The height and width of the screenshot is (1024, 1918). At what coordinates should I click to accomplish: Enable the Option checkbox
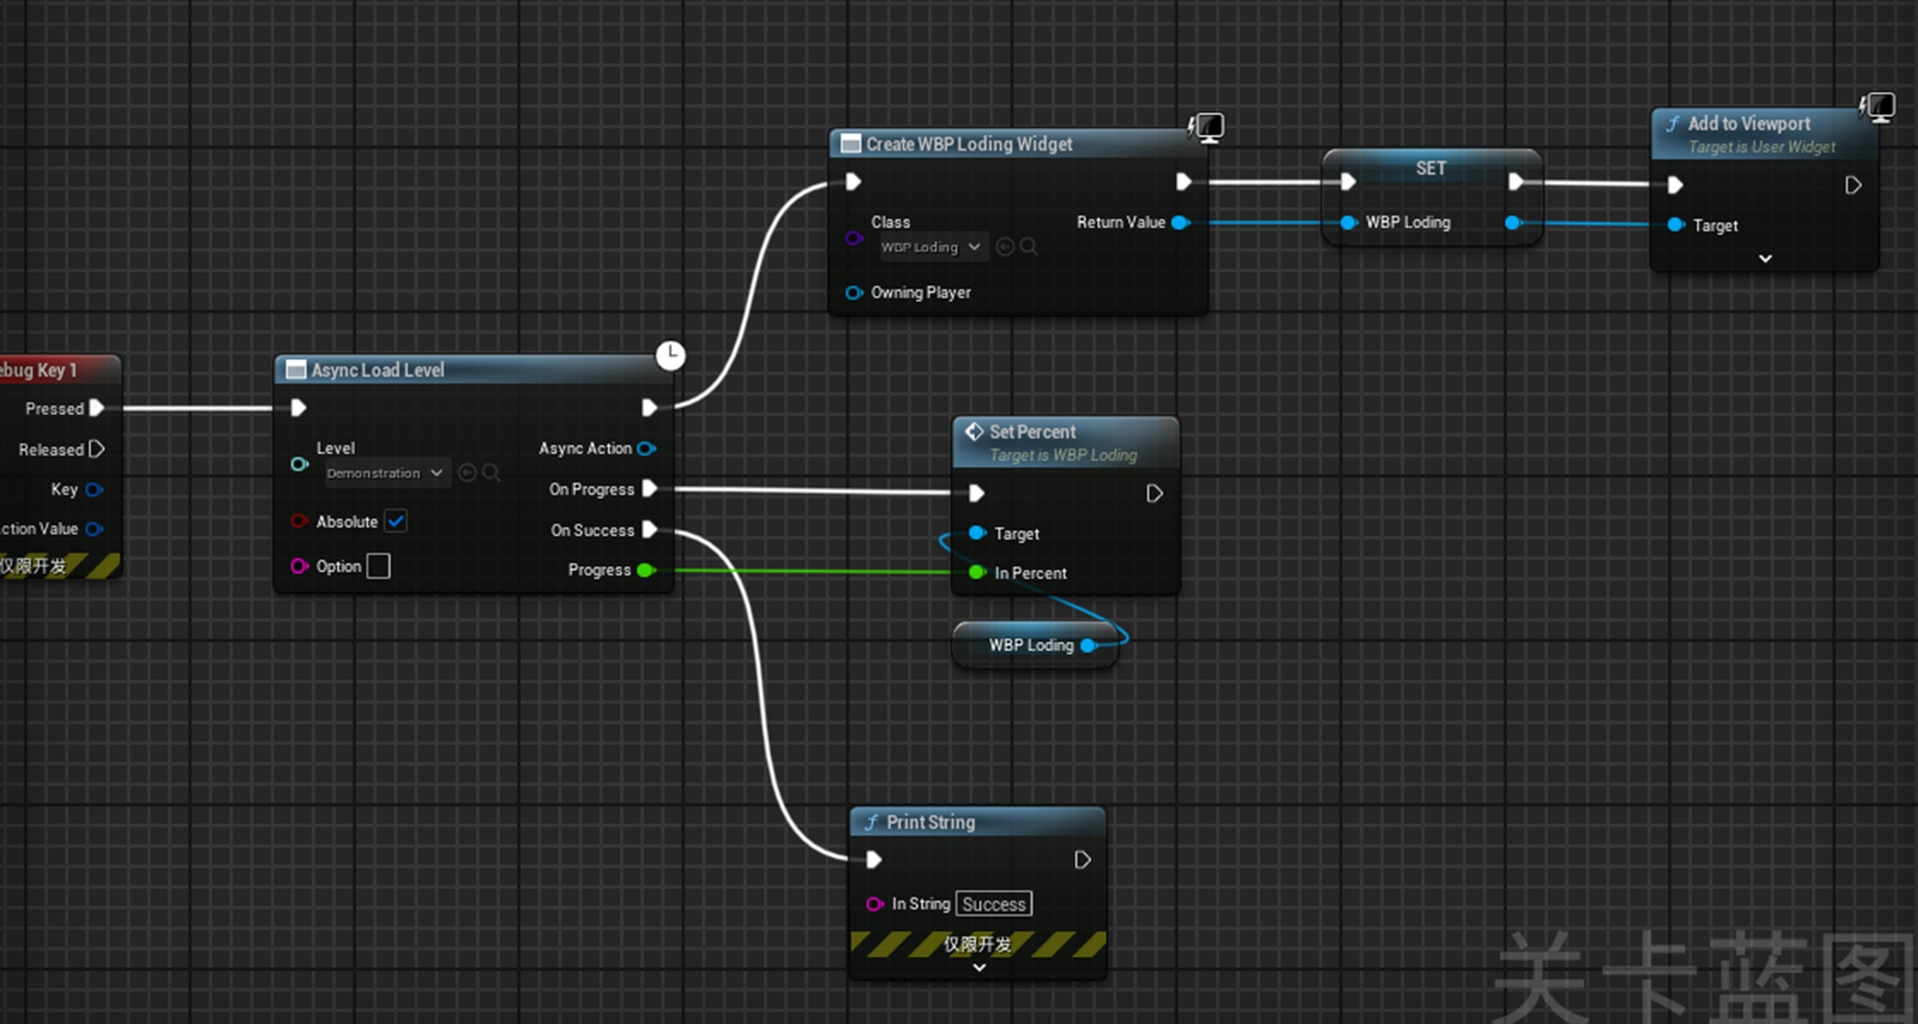[x=378, y=566]
